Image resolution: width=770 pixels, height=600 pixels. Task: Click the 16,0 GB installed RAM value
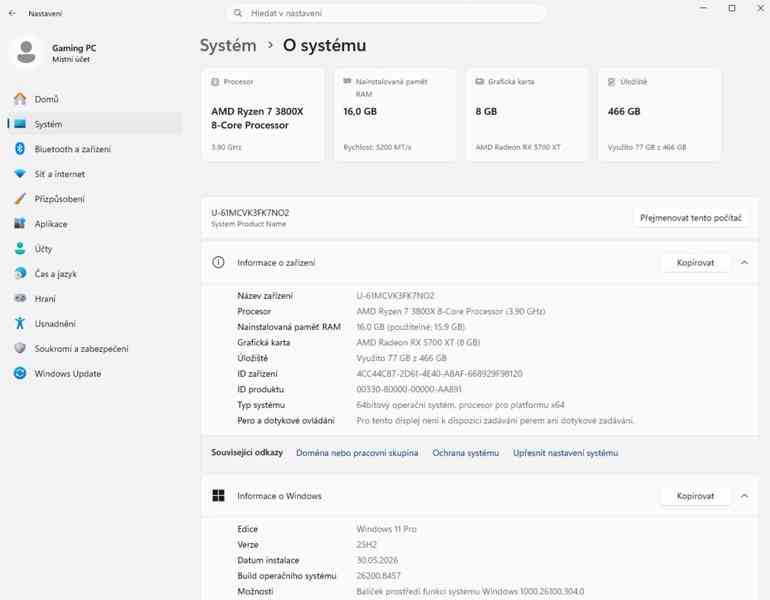click(x=360, y=111)
